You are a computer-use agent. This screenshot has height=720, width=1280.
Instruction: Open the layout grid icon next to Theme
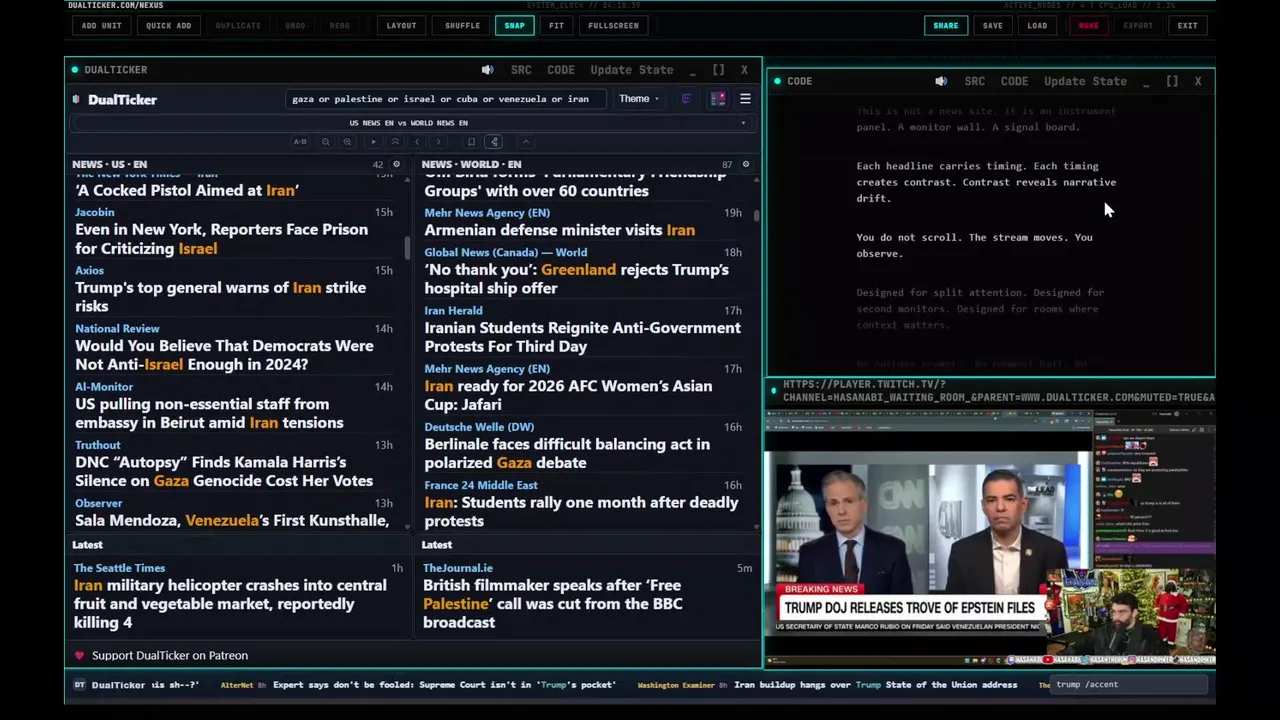(x=718, y=99)
